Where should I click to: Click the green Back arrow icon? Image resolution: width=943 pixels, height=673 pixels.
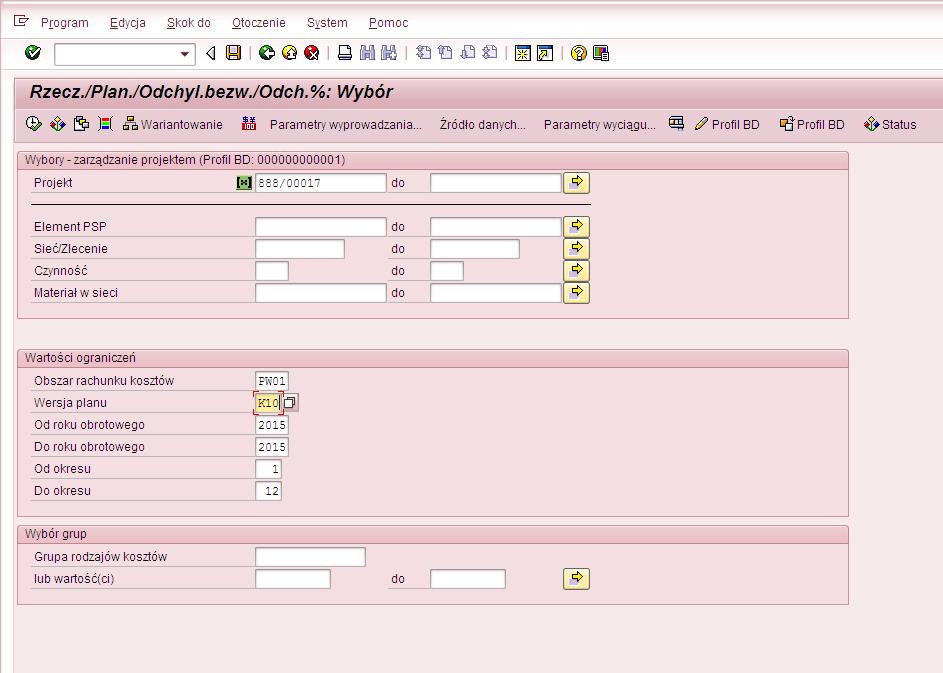click(266, 53)
